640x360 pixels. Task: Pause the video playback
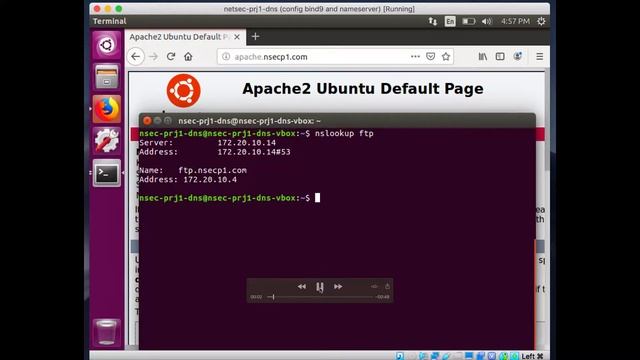320,287
